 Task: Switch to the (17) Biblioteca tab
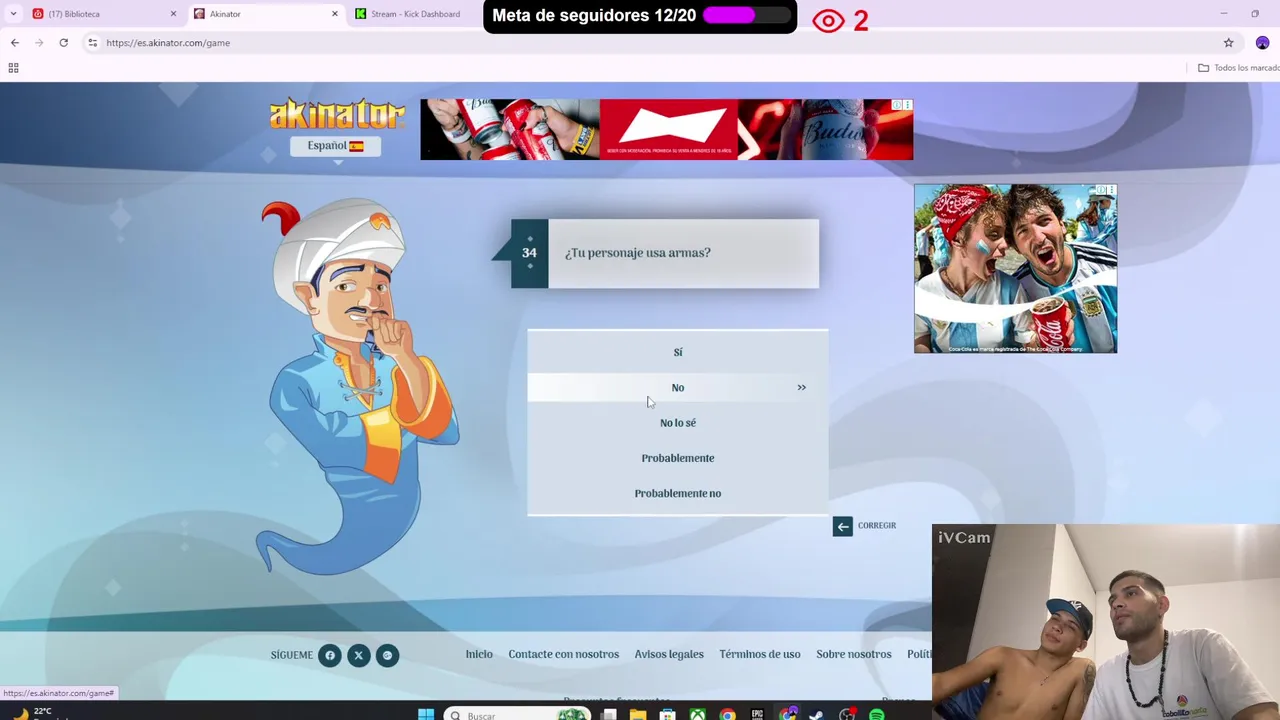coord(105,14)
